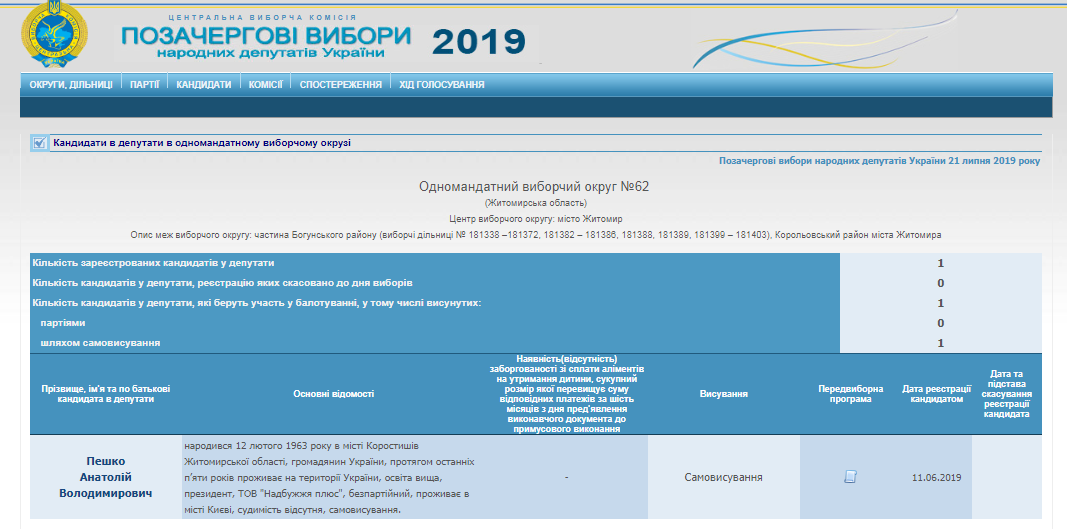Open the candidate's election program document icon
Image resolution: width=1067 pixels, height=529 pixels.
[850, 477]
